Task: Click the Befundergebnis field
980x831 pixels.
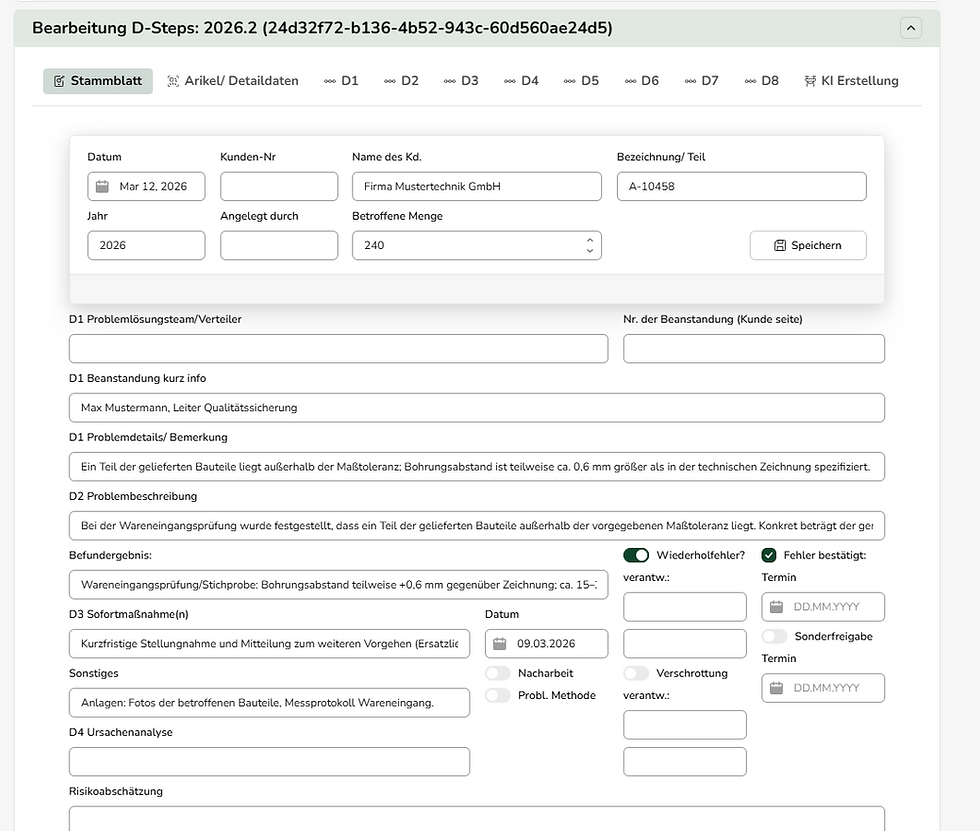Action: (x=338, y=585)
